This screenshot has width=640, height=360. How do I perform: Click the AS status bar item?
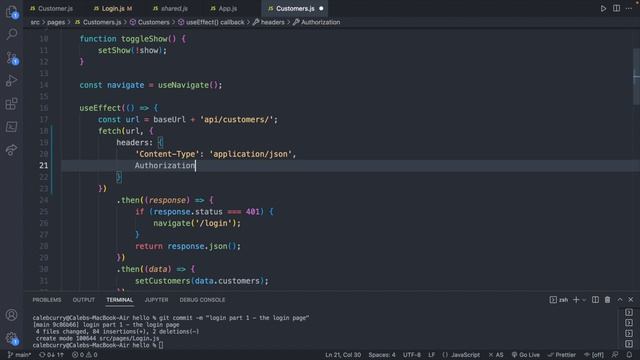pos(496,355)
